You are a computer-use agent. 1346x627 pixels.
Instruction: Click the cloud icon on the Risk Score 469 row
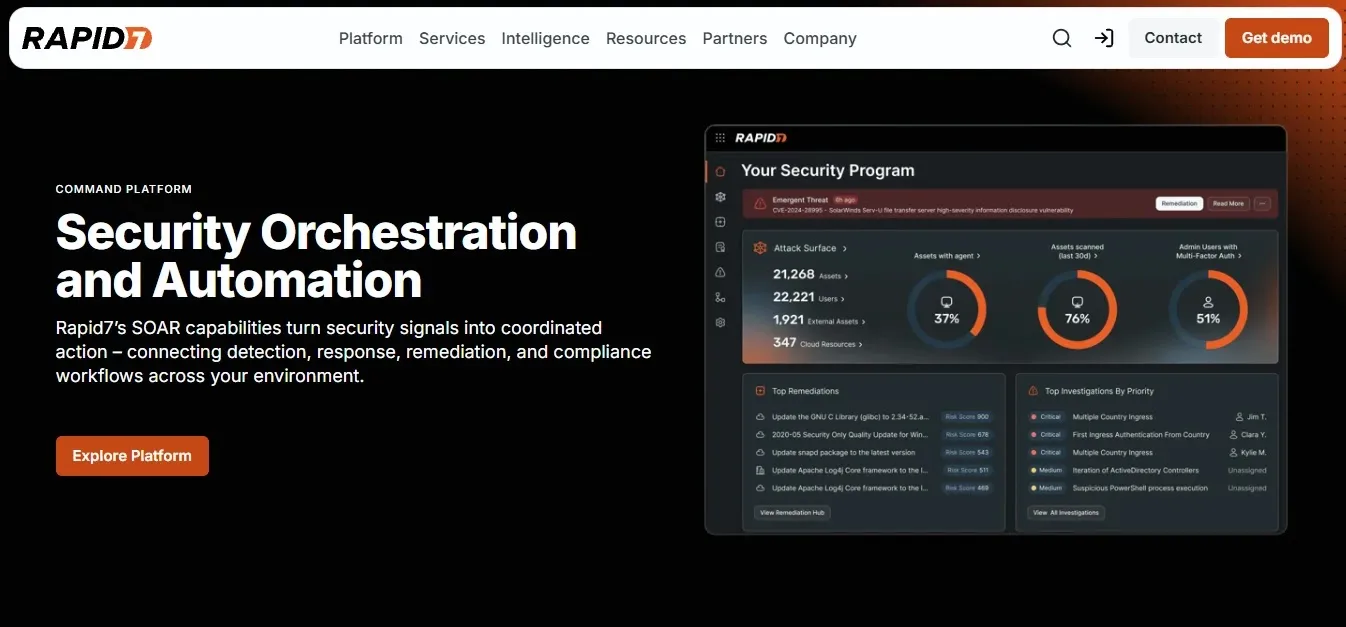point(760,488)
